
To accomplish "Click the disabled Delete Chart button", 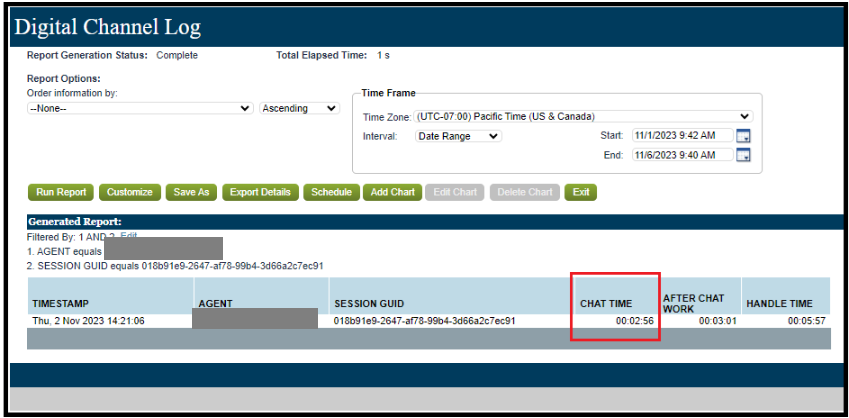I will click(x=525, y=192).
